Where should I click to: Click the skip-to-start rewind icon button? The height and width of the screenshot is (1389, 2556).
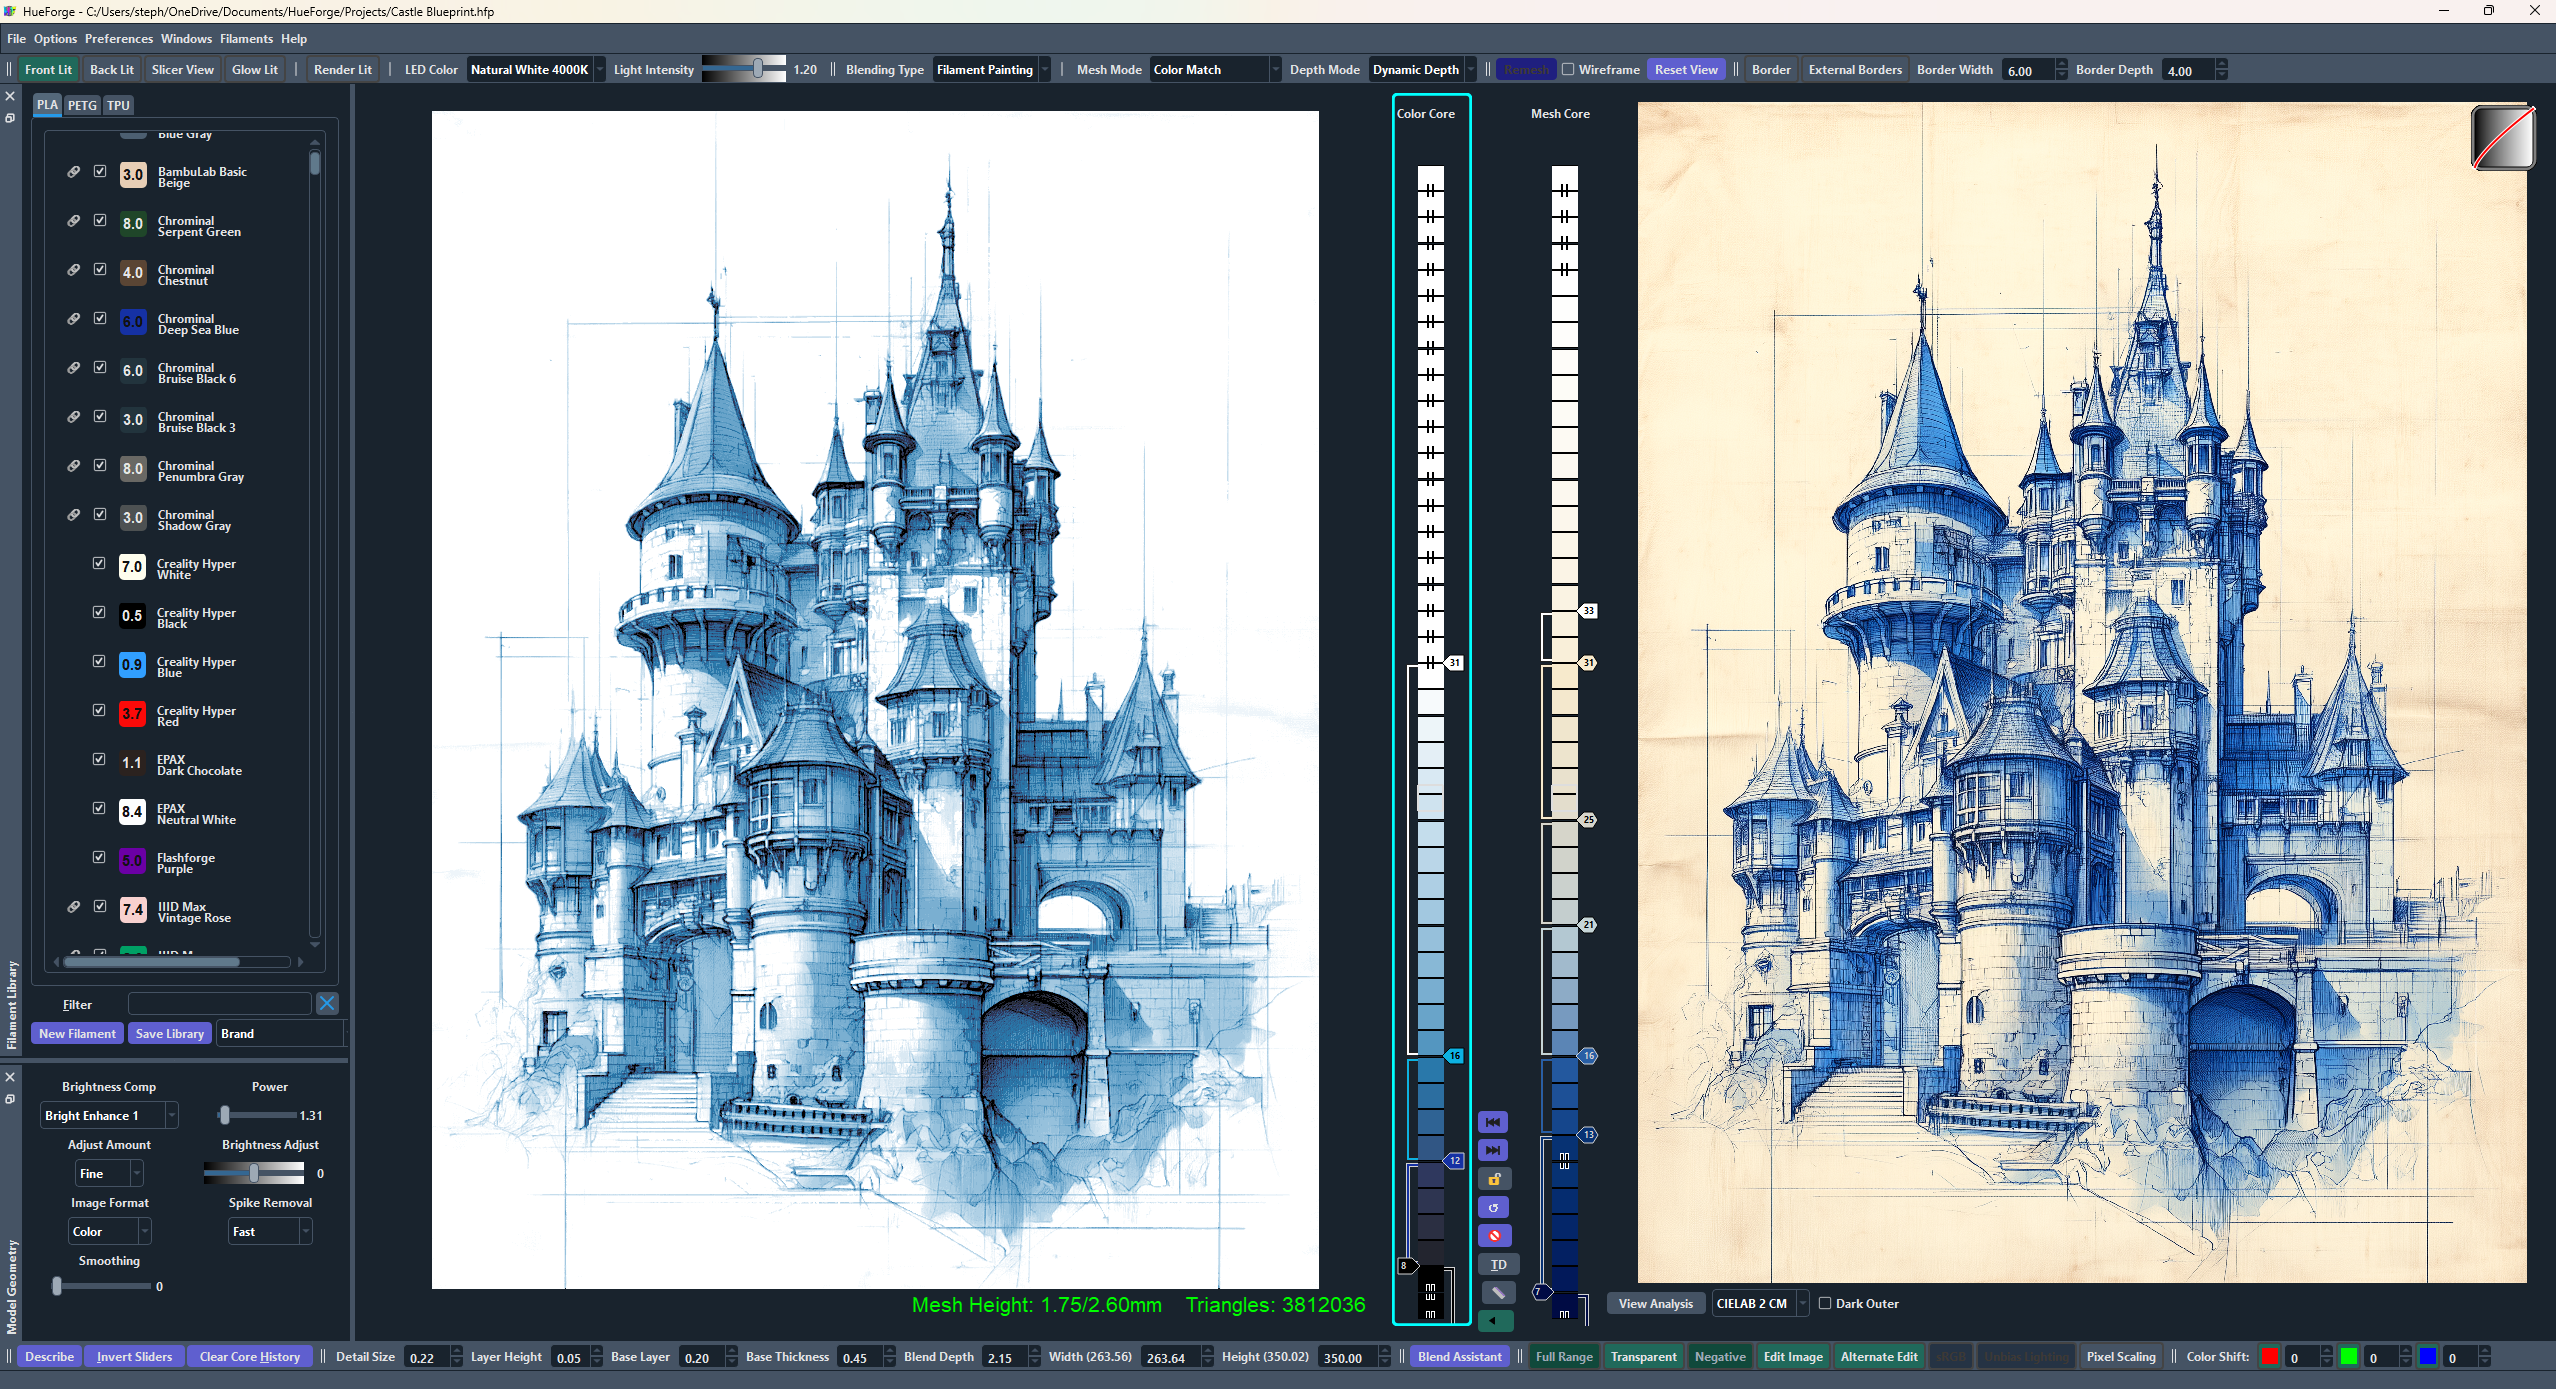[1493, 1122]
